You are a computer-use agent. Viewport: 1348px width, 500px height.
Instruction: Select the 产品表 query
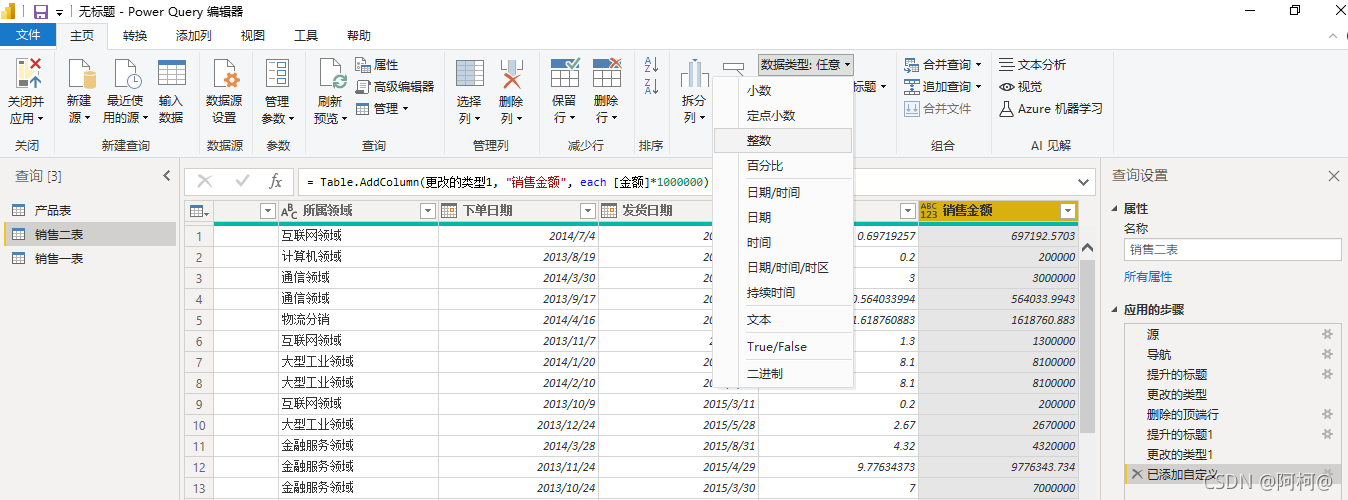pyautogui.click(x=89, y=211)
